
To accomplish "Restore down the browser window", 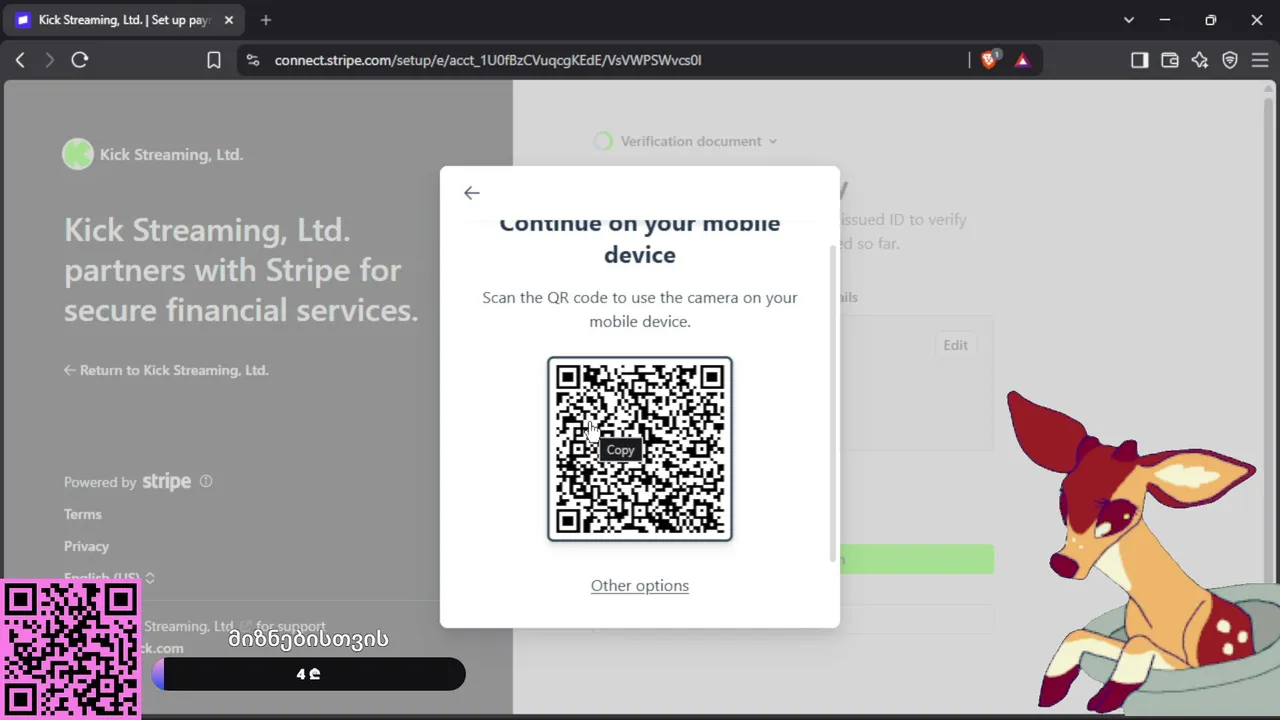I will [x=1211, y=20].
